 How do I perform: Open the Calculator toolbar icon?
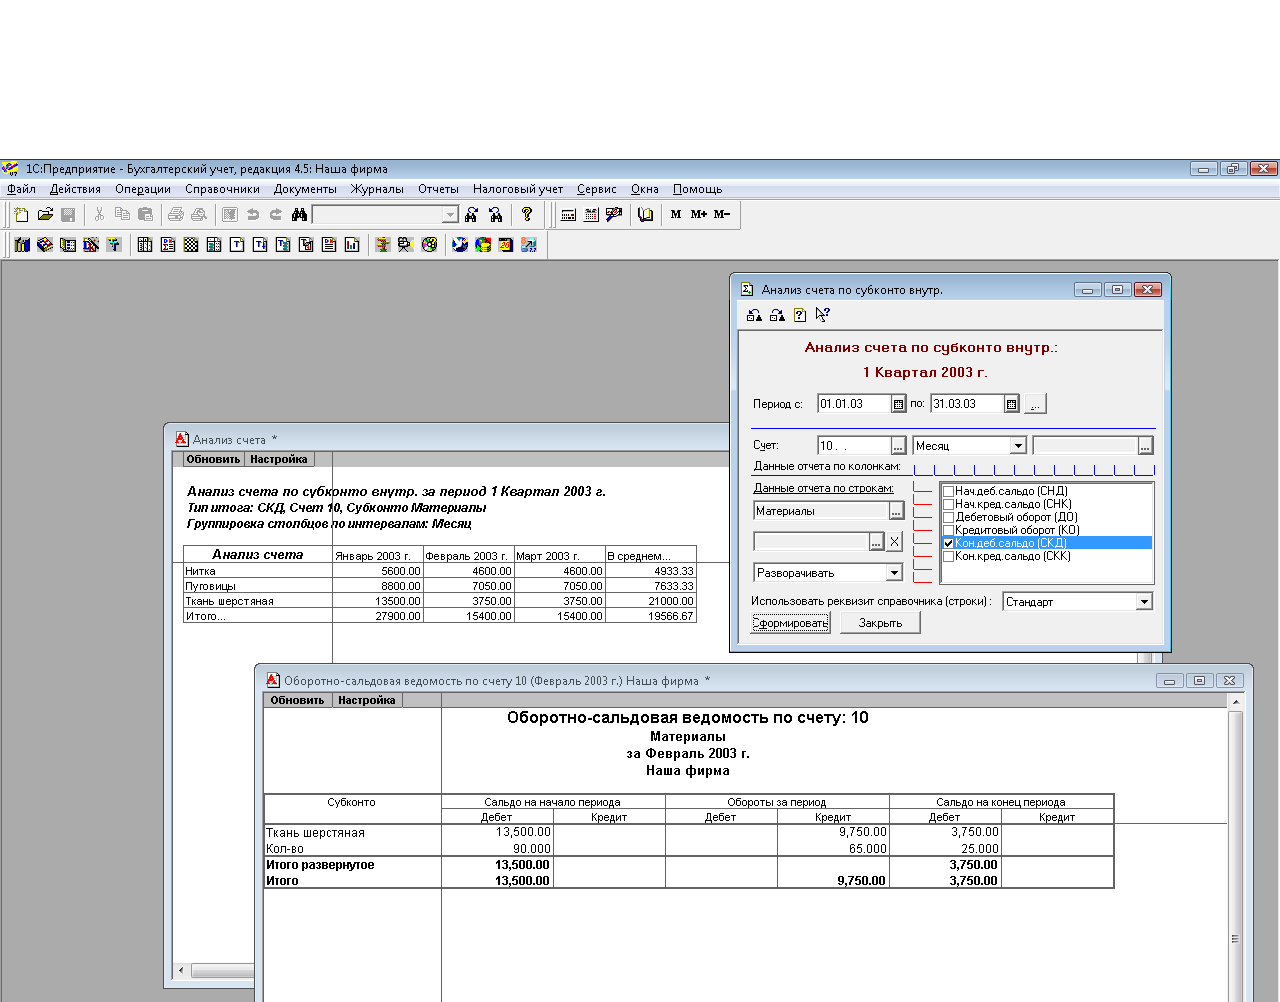[569, 214]
